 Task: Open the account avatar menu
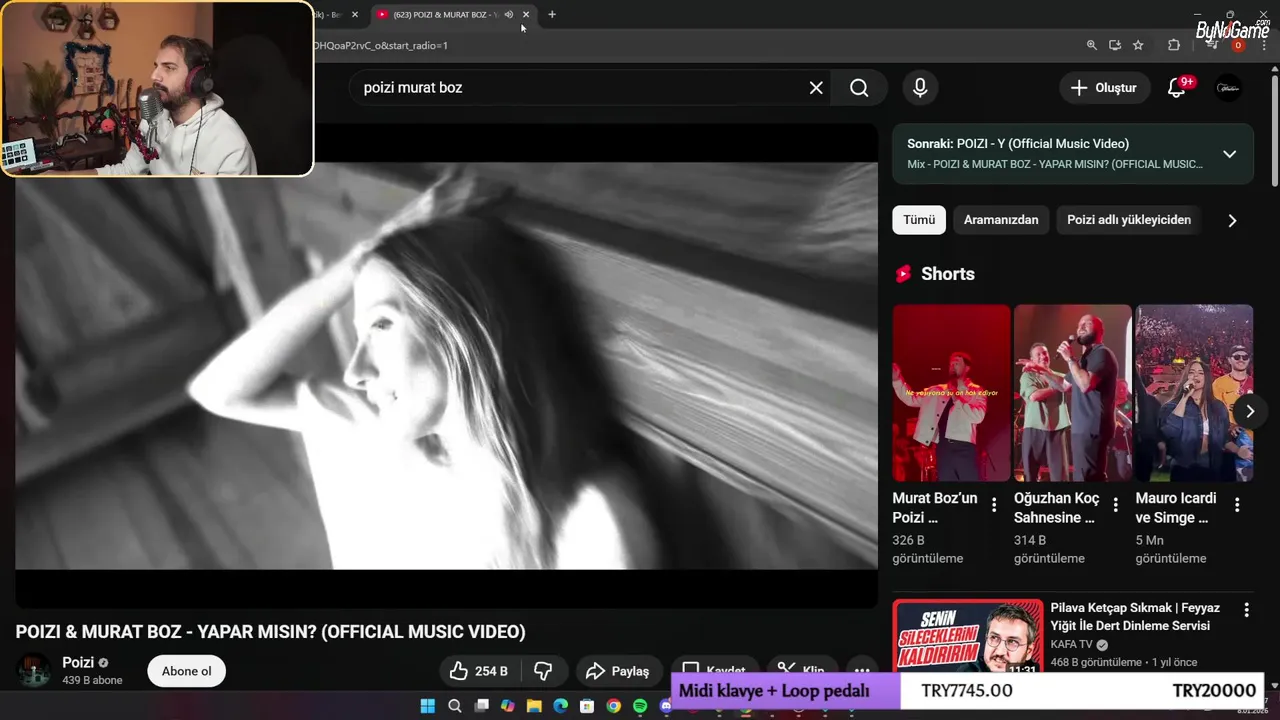click(1228, 88)
